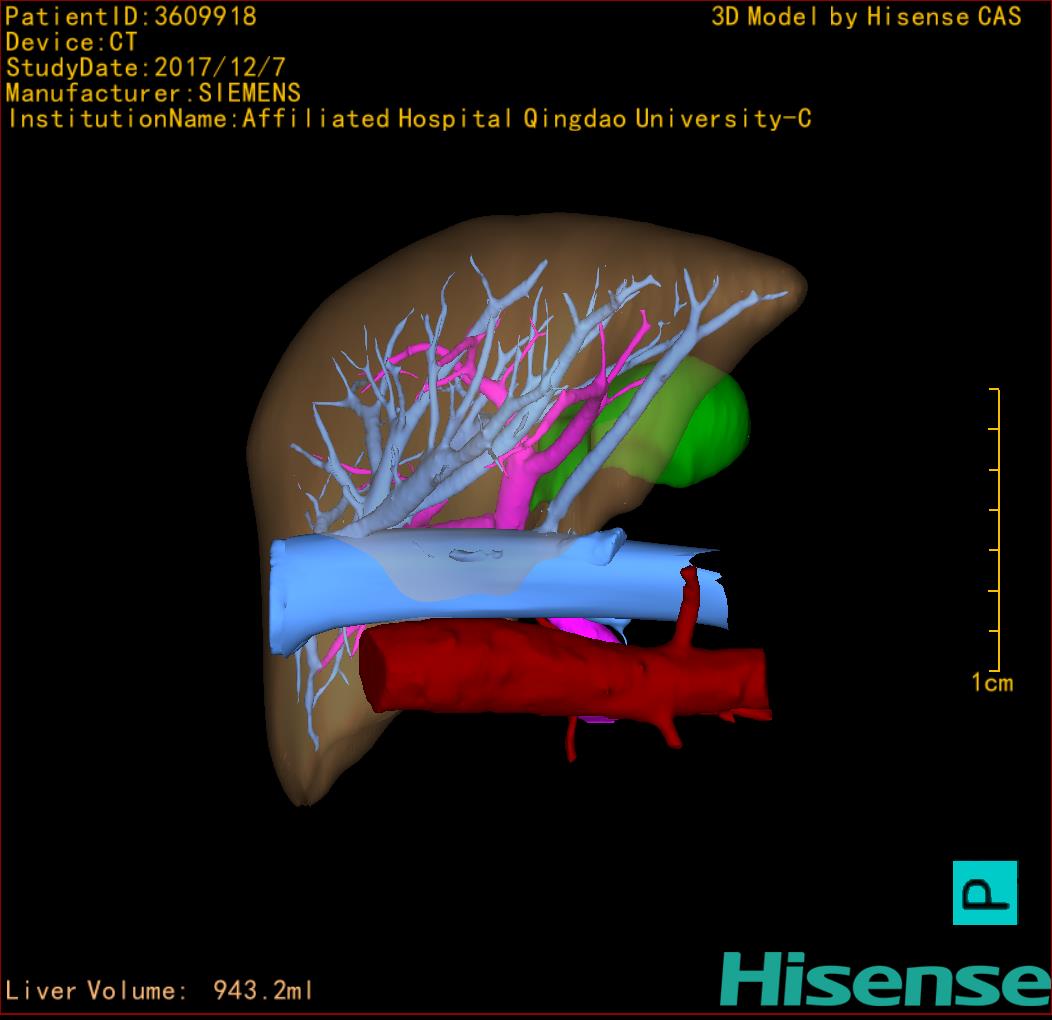Click the orientation cube labeled P
The image size is (1052, 1020).
pos(984,892)
